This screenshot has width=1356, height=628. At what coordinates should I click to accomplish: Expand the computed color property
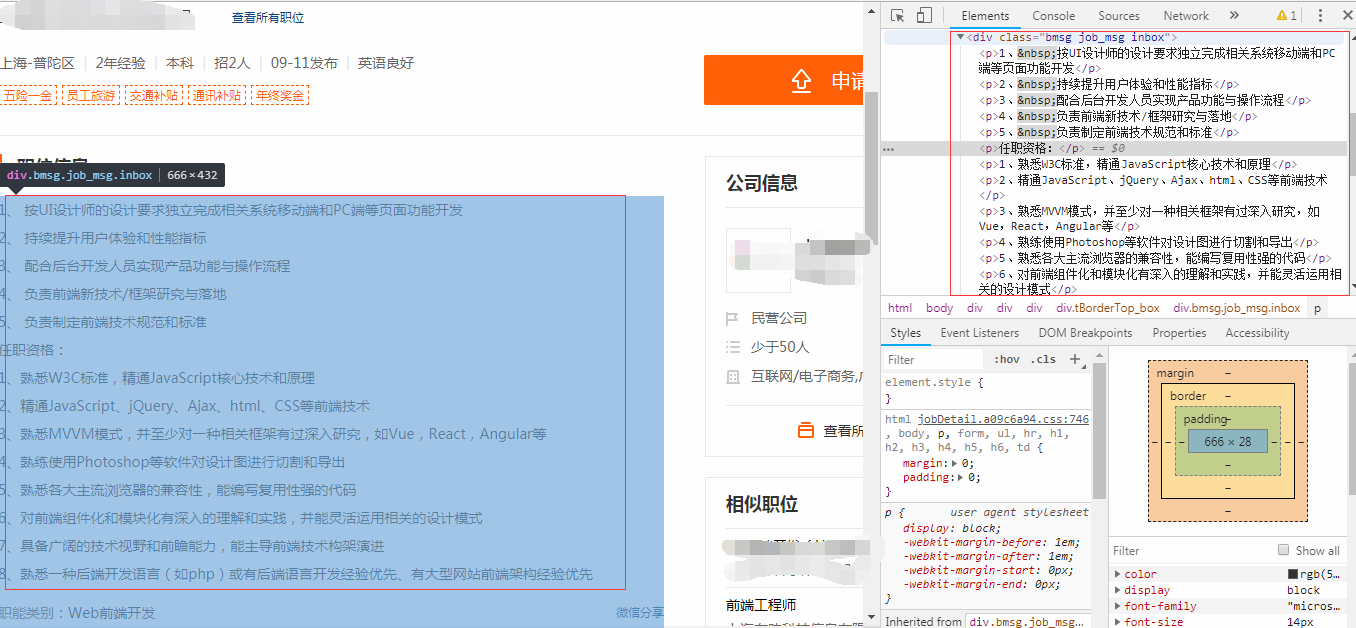[x=1118, y=575]
